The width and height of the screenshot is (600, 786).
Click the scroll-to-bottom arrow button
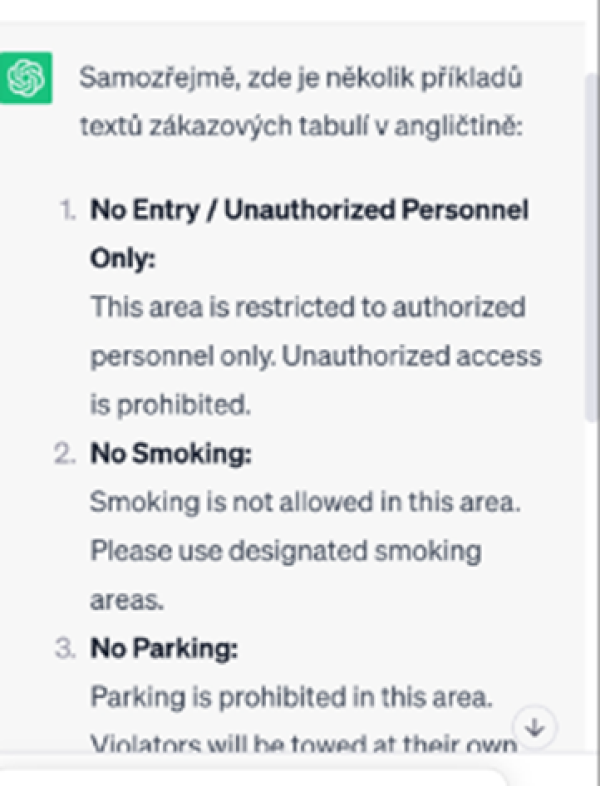535,727
